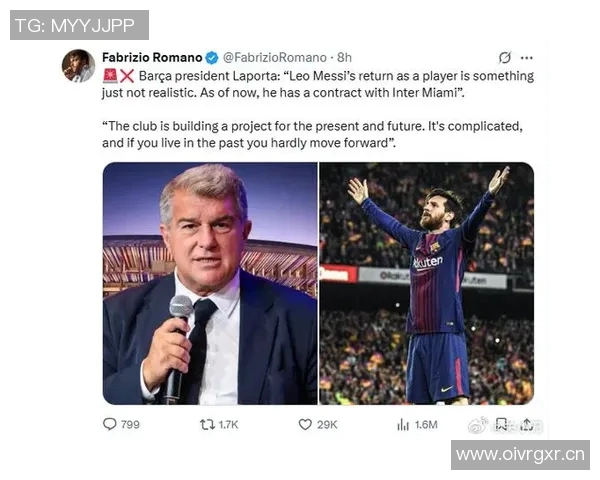Viewport: 600px width, 480px height.
Task: Open the left photo of Laporta with microphone
Action: coord(209,283)
